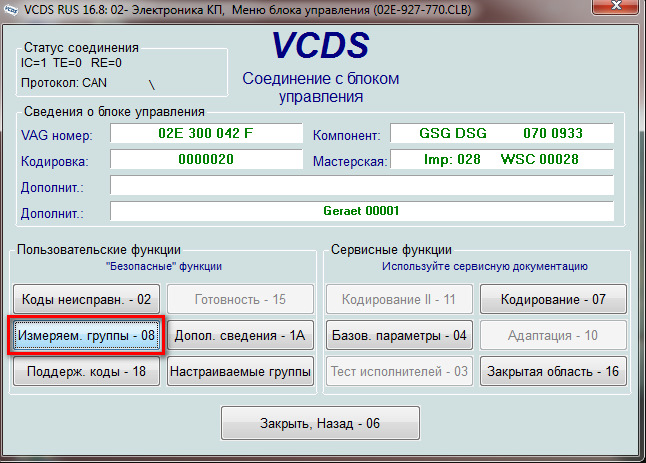Click the Мастерская field WSC 00028

coord(502,159)
